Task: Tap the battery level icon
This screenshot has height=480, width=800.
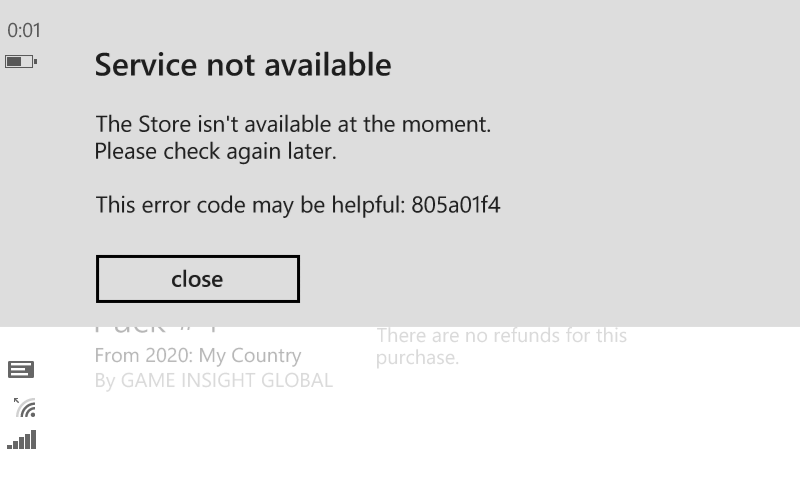Action: 21,62
